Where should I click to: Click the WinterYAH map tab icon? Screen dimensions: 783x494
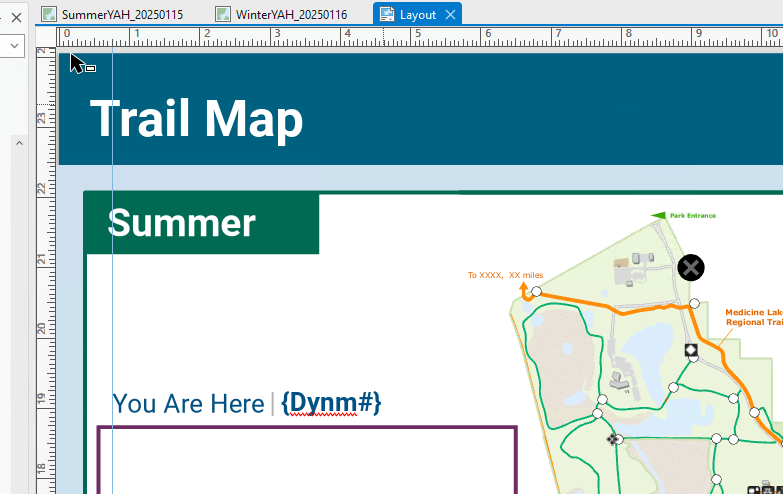(x=223, y=14)
